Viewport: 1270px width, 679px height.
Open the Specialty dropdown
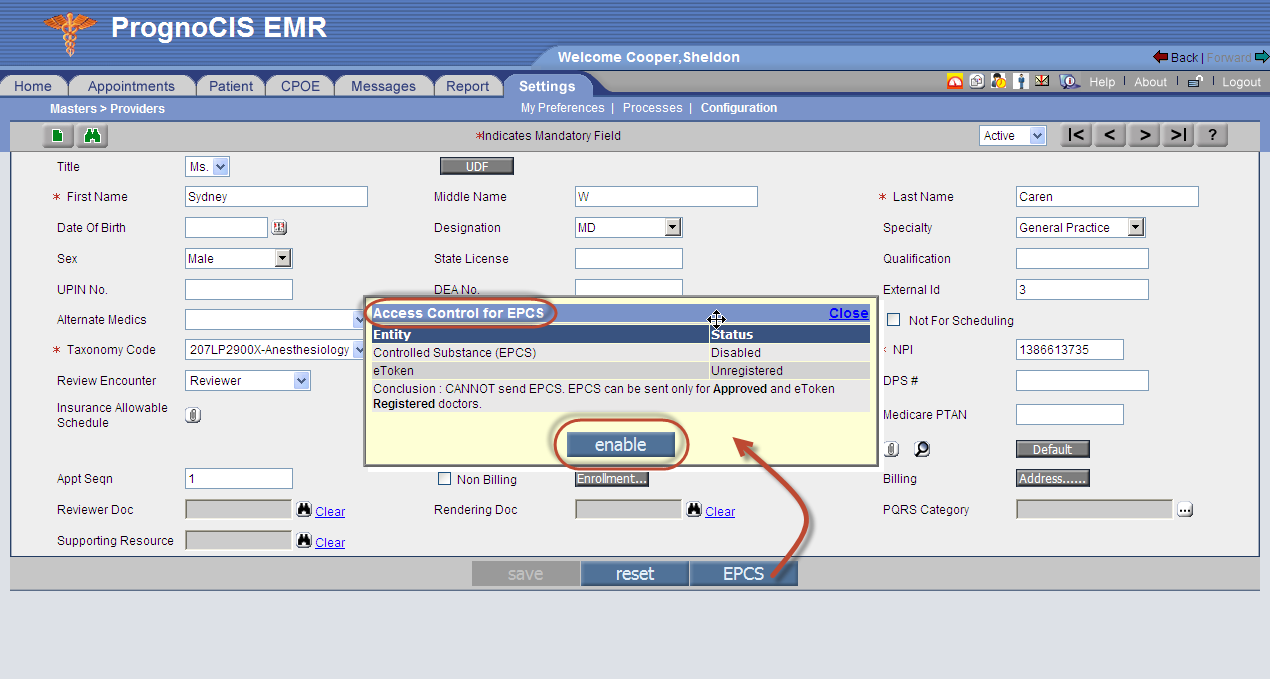click(1080, 228)
